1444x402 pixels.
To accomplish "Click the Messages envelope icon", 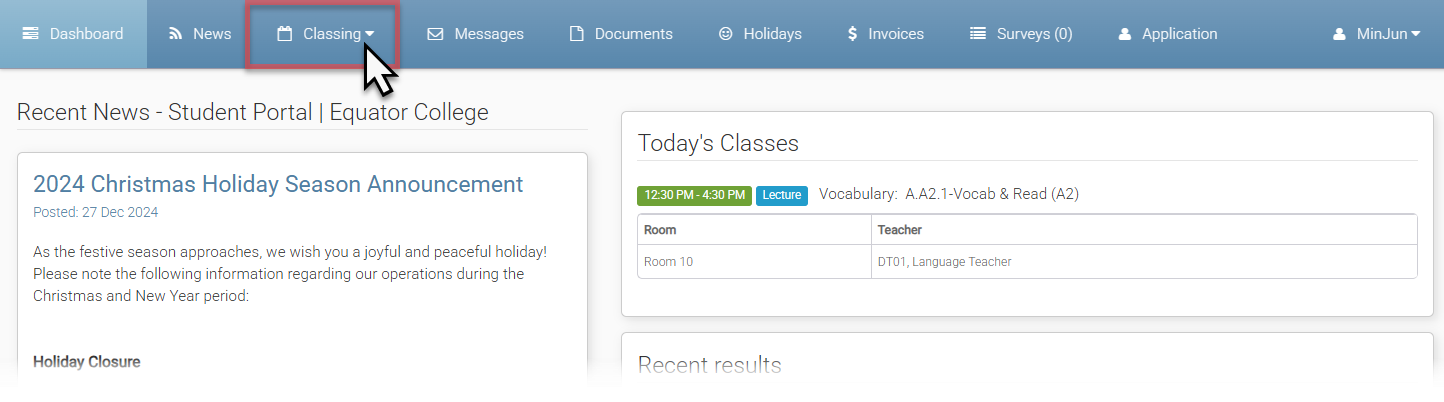I will coord(435,34).
